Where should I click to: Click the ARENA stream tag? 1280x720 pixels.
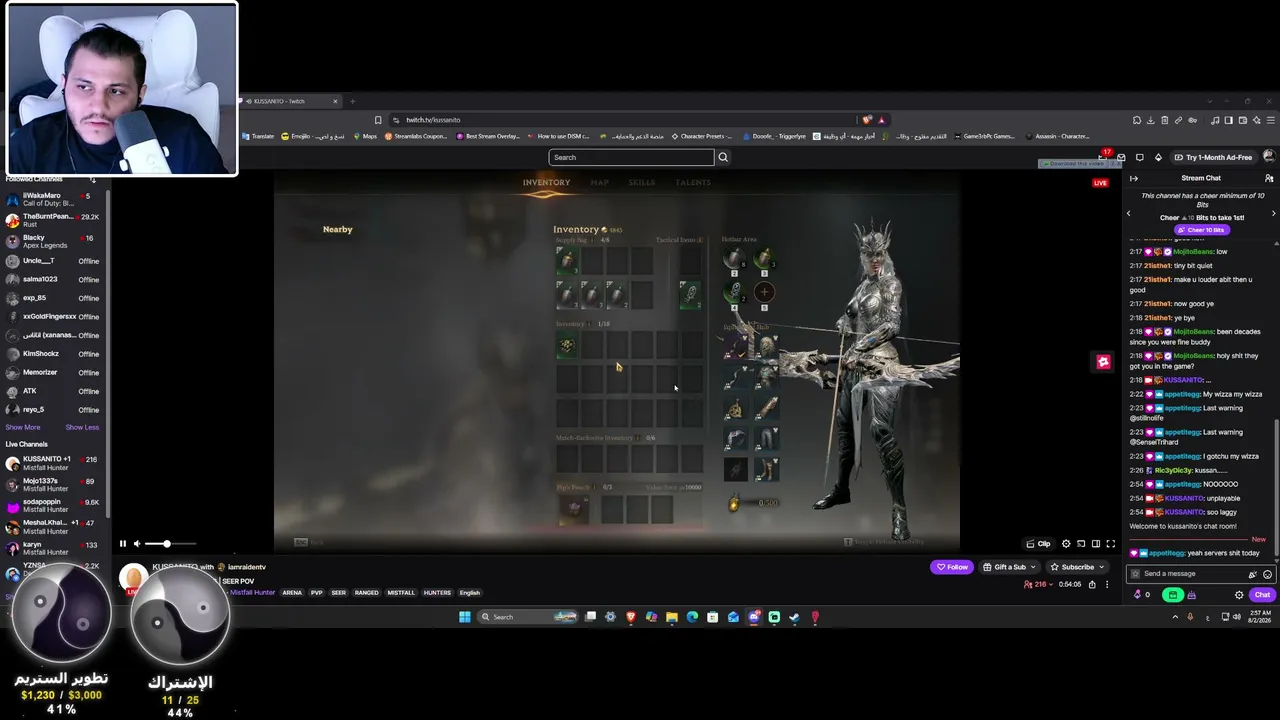pyautogui.click(x=292, y=593)
